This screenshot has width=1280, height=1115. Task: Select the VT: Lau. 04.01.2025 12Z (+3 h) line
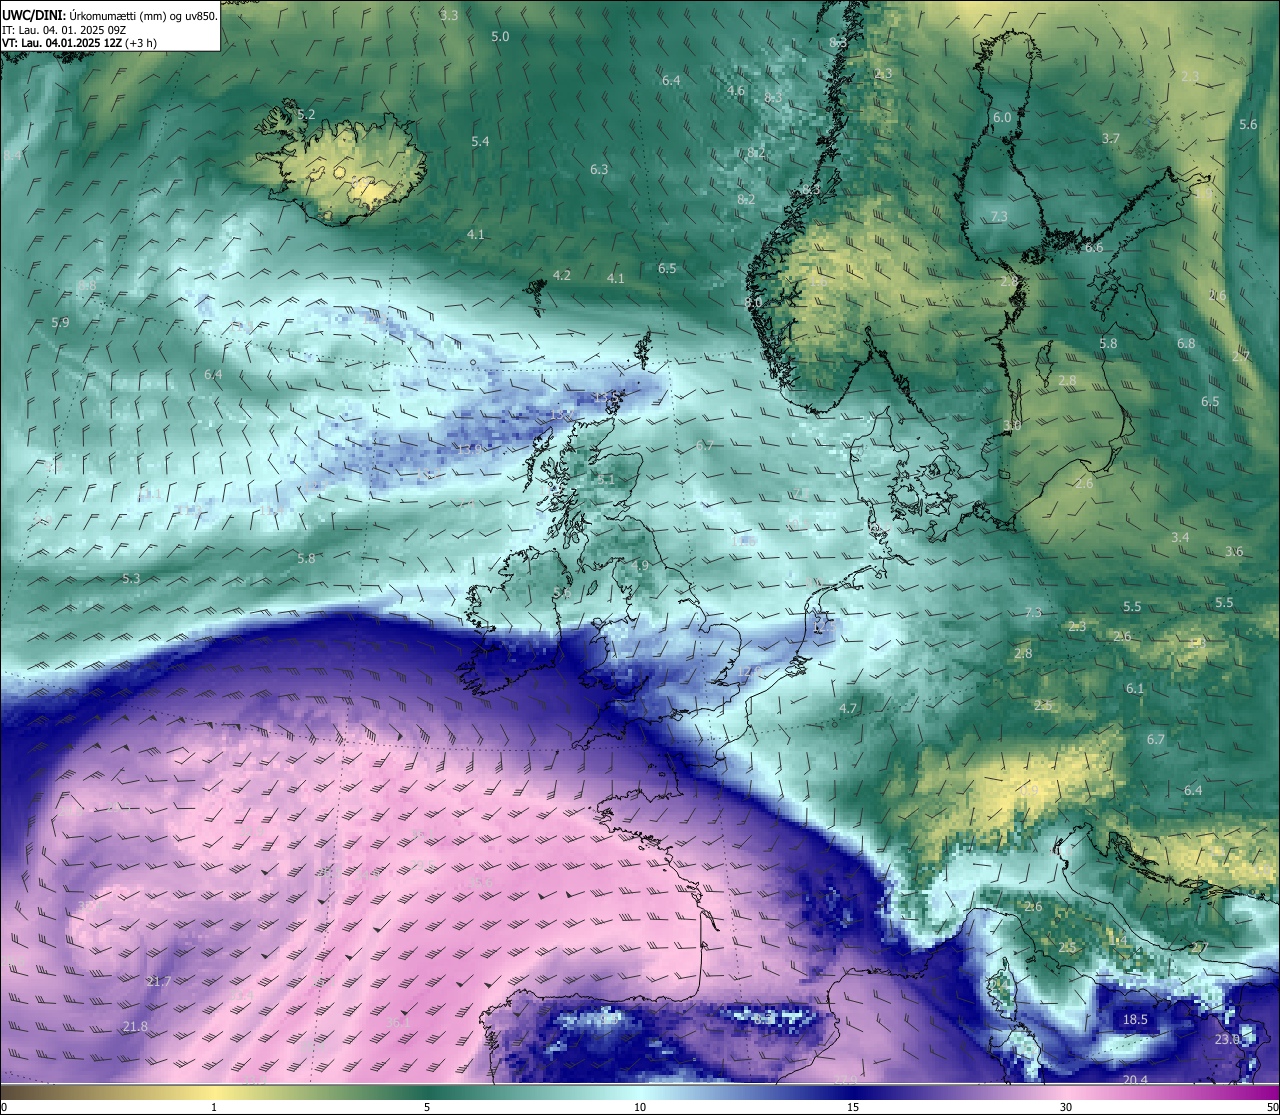click(x=79, y=43)
